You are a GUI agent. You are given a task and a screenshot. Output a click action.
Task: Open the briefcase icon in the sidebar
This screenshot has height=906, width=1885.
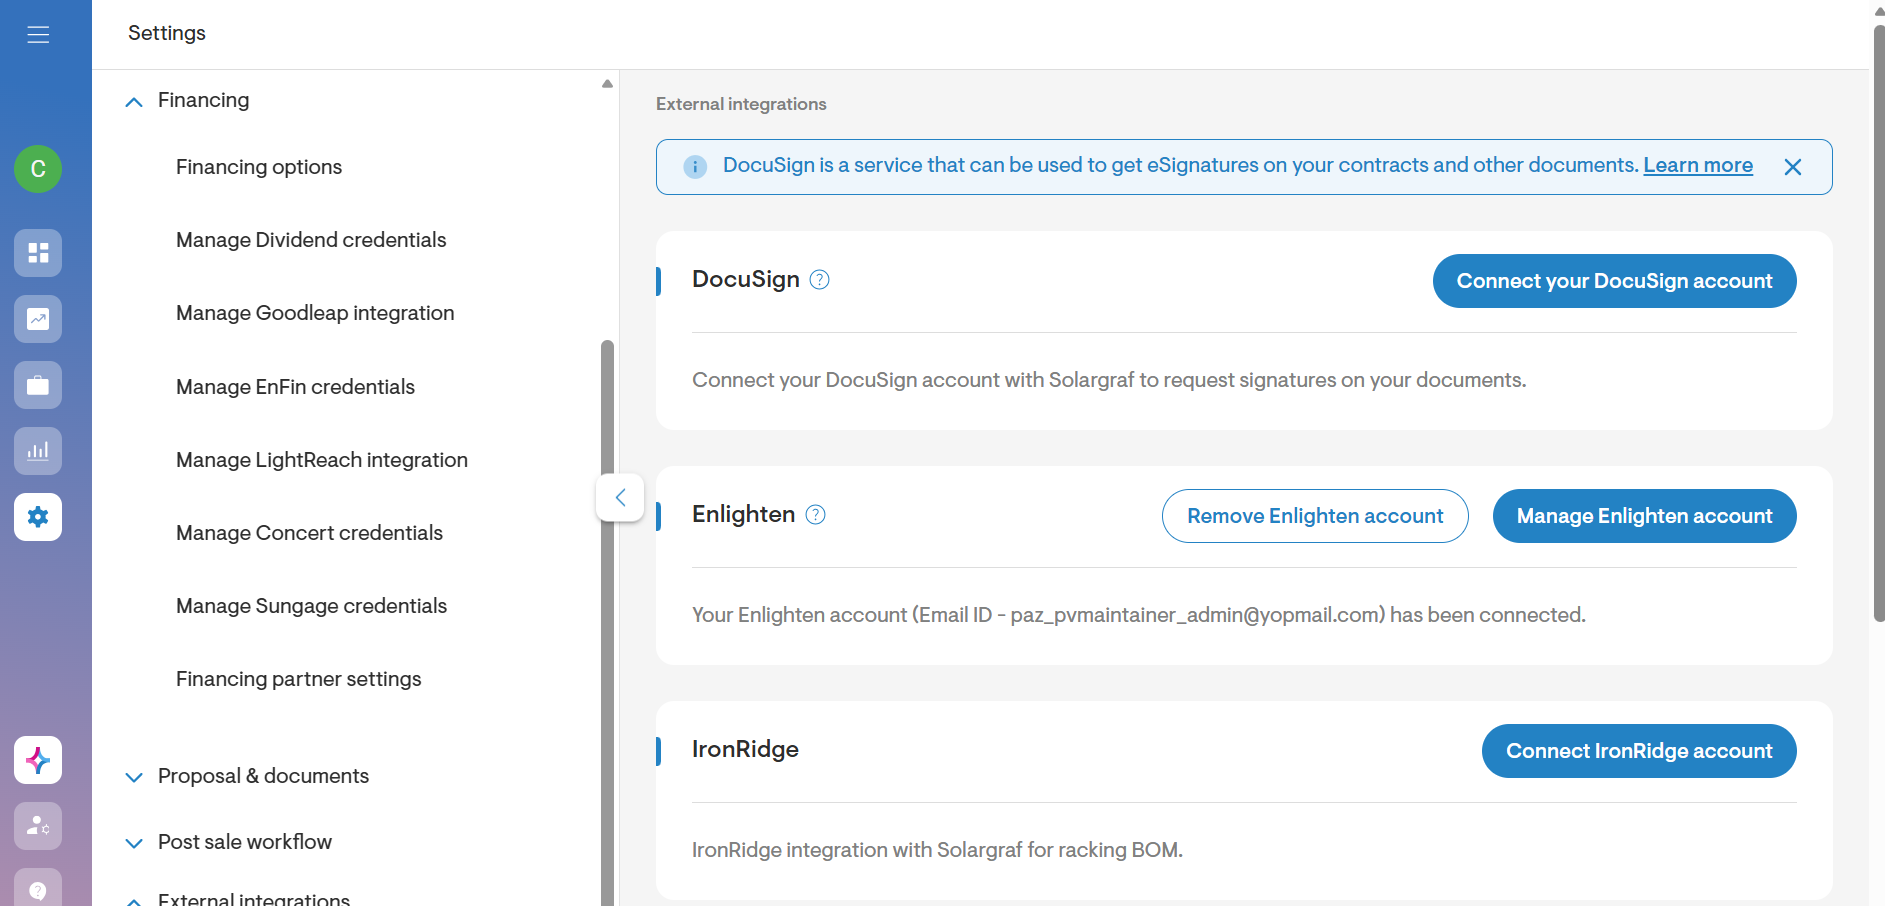[x=38, y=385]
